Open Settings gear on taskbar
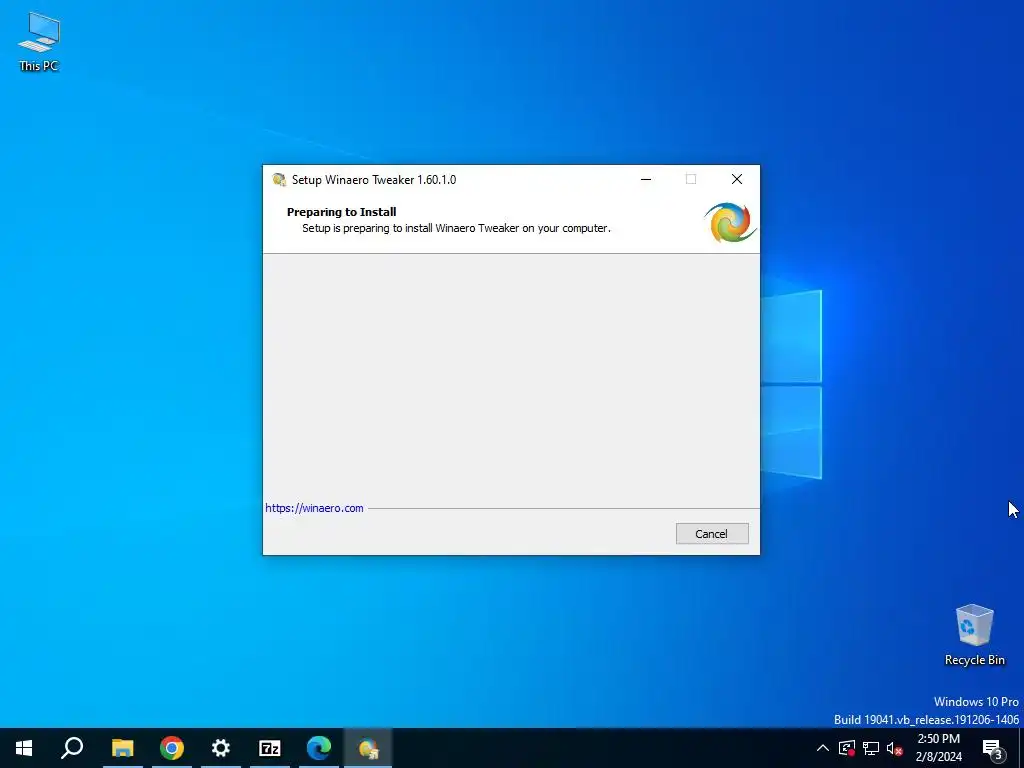This screenshot has width=1024, height=768. (x=221, y=748)
